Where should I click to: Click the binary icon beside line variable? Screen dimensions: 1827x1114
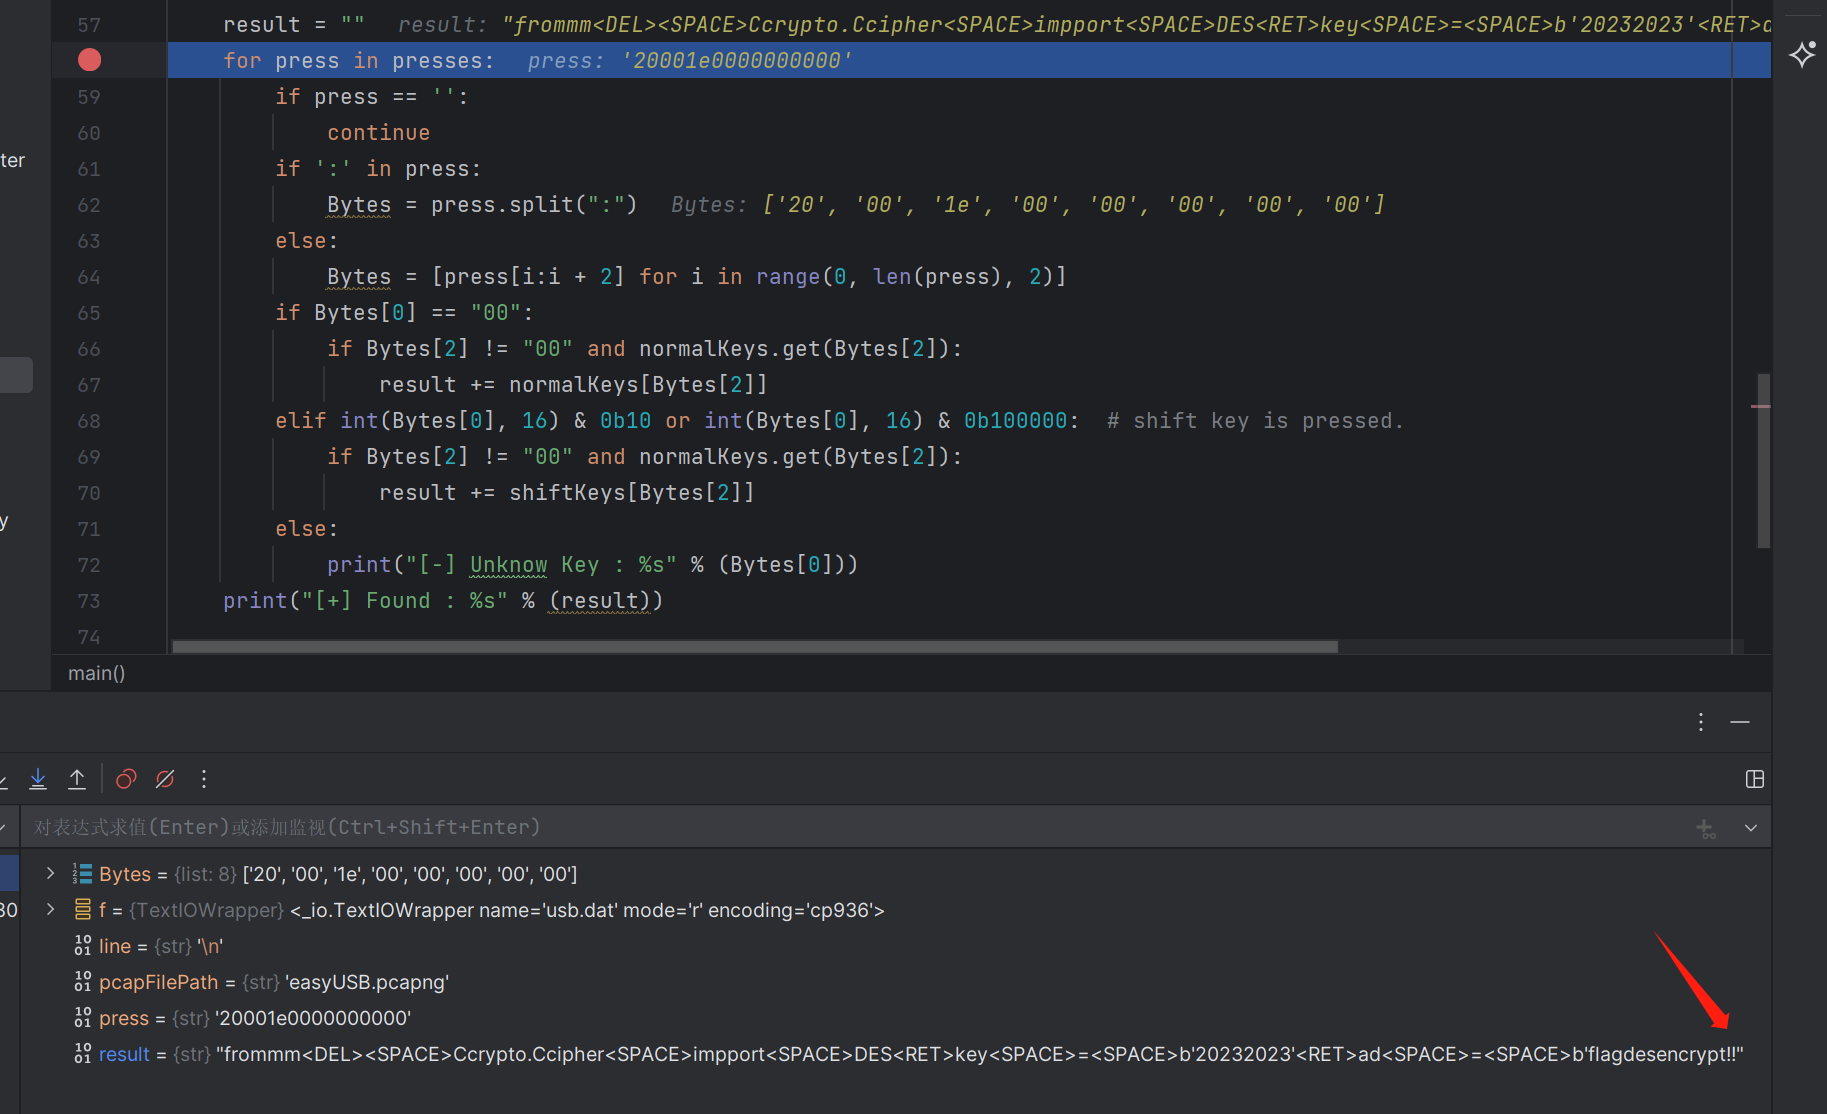[82, 946]
